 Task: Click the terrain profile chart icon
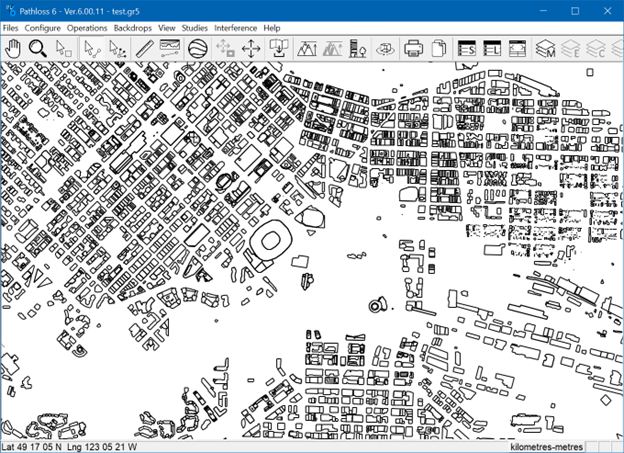(x=170, y=48)
